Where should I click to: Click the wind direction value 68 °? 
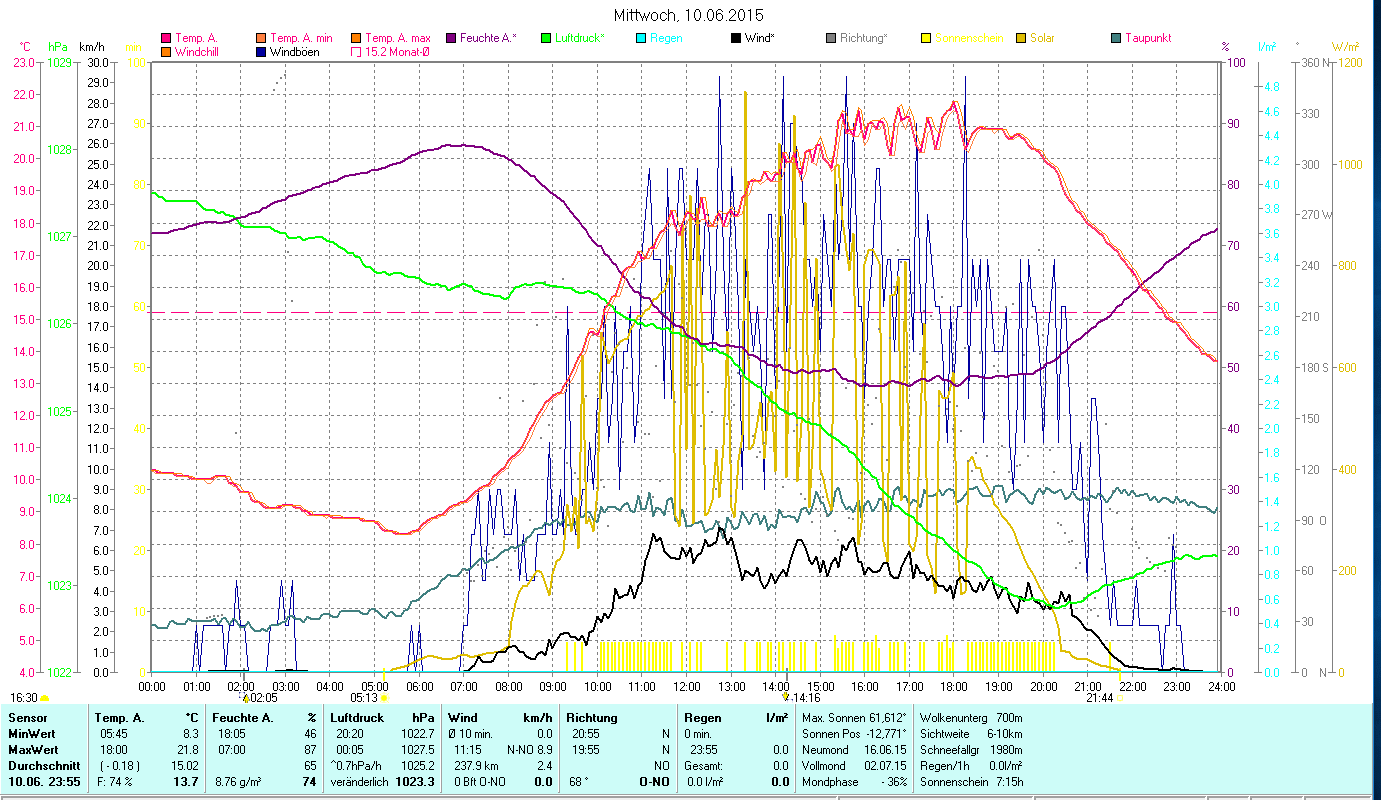click(580, 781)
